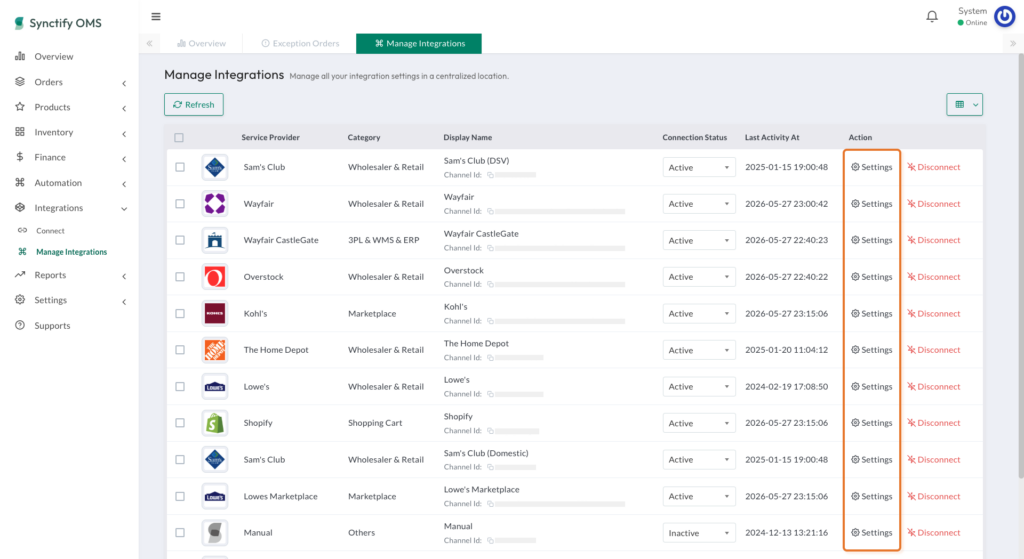1024x559 pixels.
Task: Open Connect under Integrations
Action: (50, 231)
